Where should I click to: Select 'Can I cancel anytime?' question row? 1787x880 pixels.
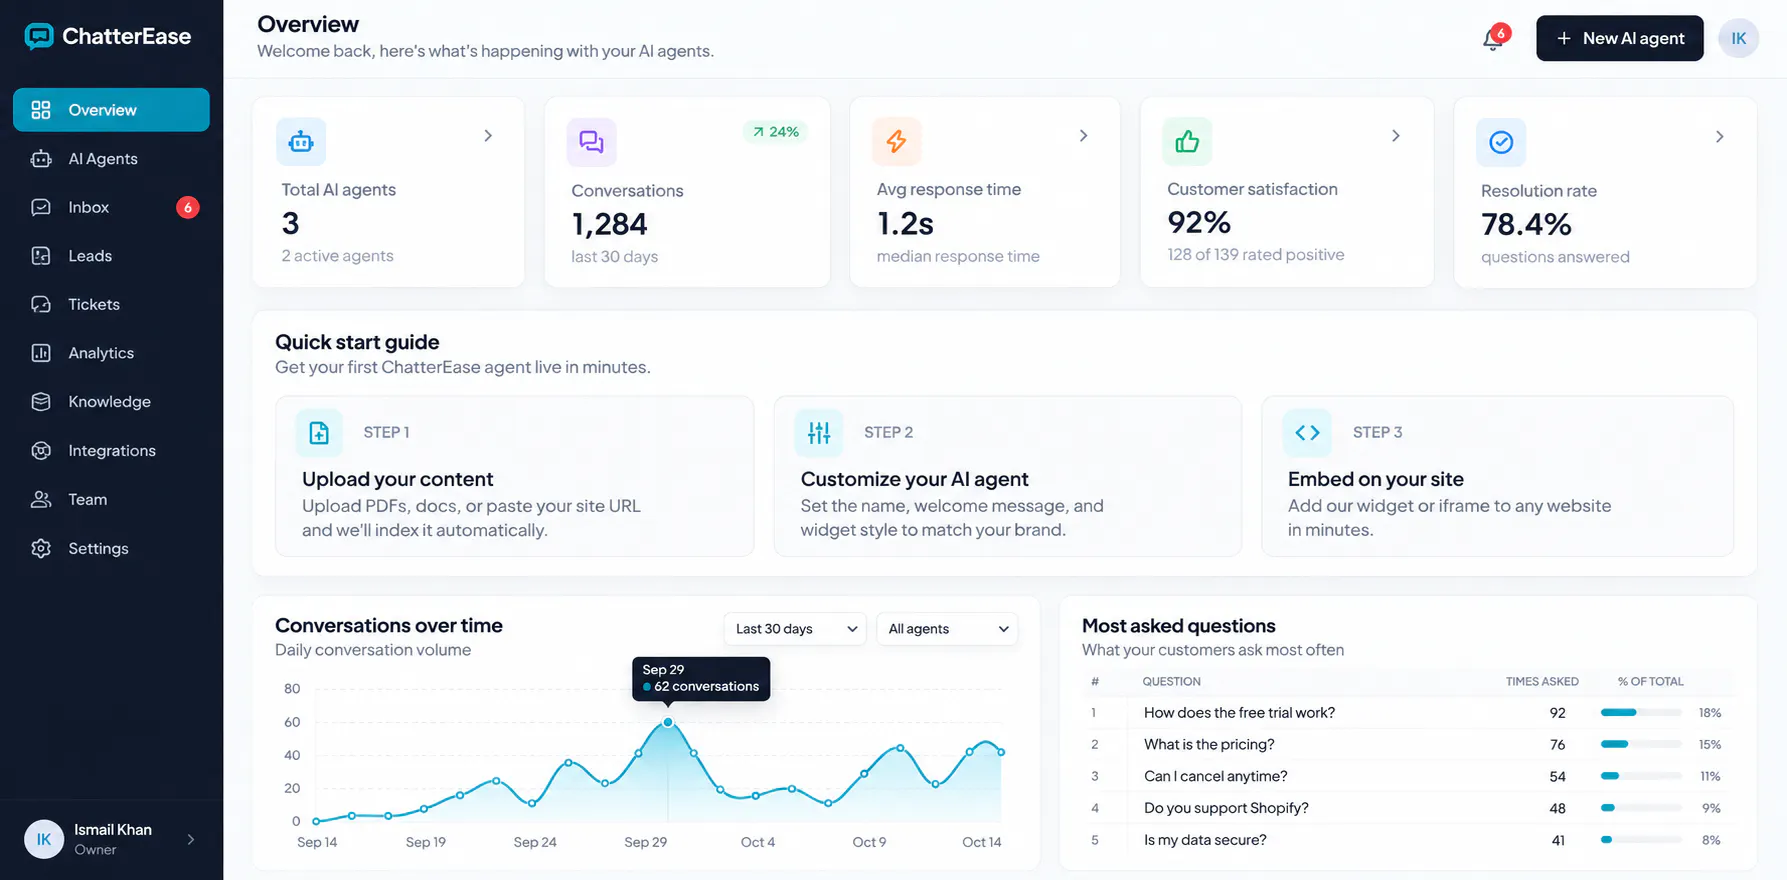(1407, 777)
